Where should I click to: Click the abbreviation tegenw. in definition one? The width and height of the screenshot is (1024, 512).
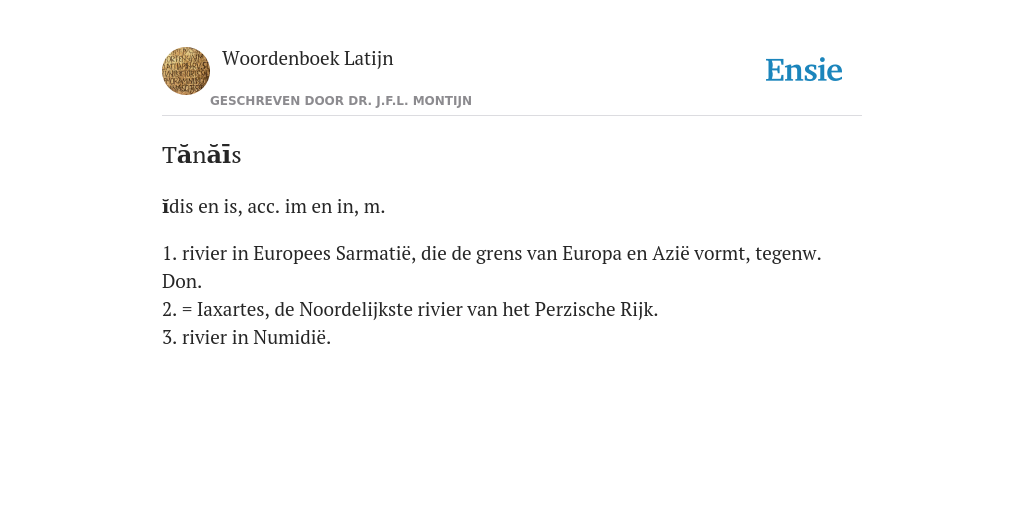(x=788, y=253)
